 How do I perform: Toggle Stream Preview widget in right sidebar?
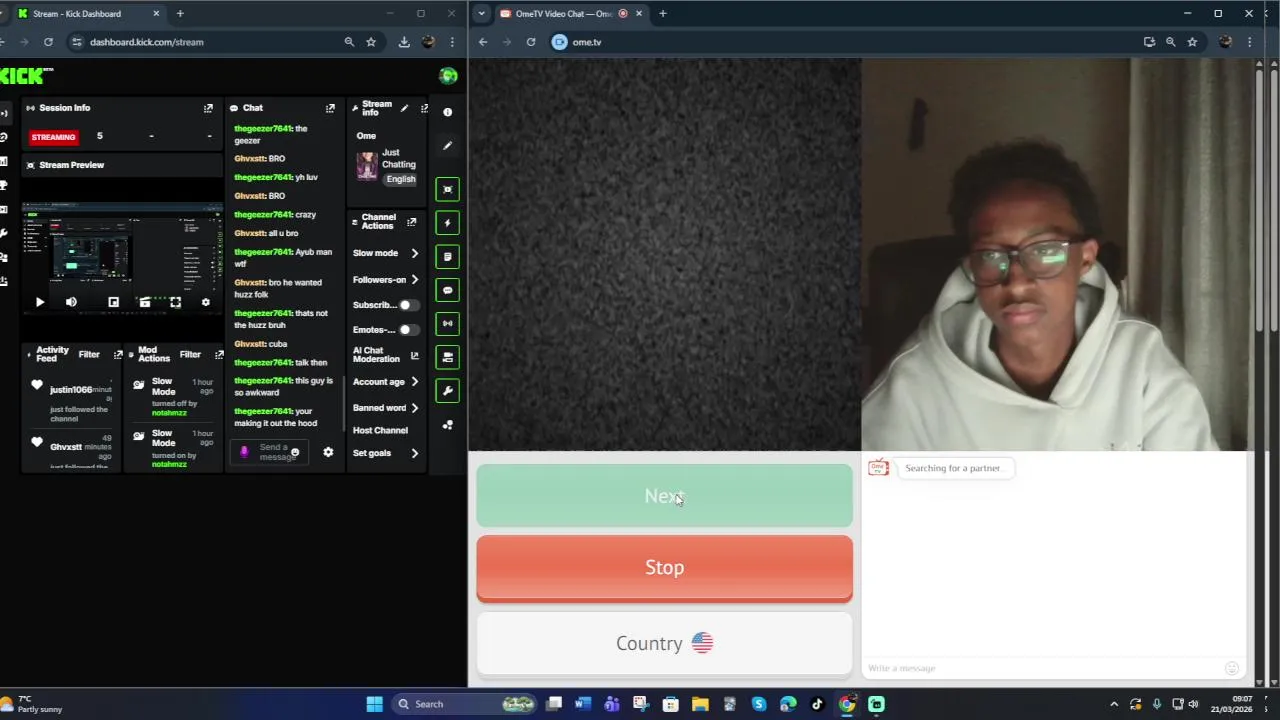(x=448, y=189)
